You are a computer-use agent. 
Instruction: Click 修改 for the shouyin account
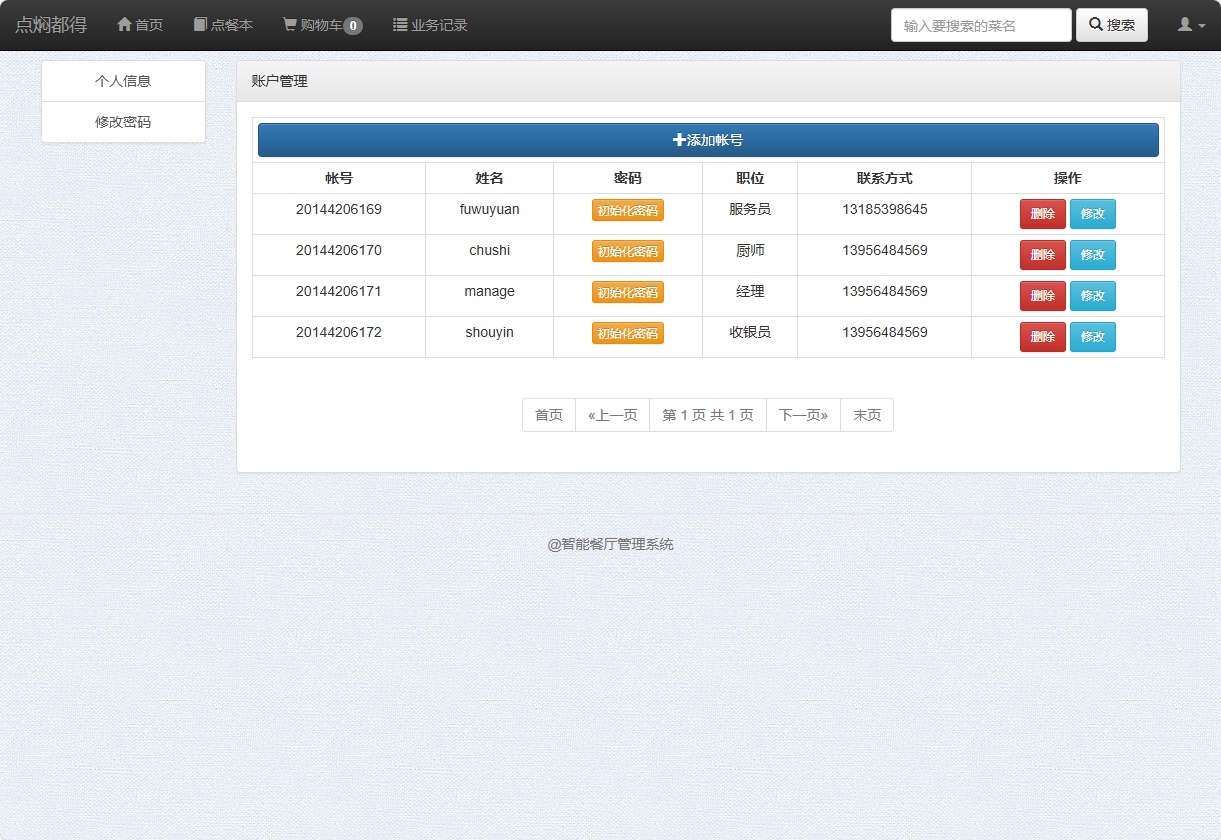[1093, 337]
